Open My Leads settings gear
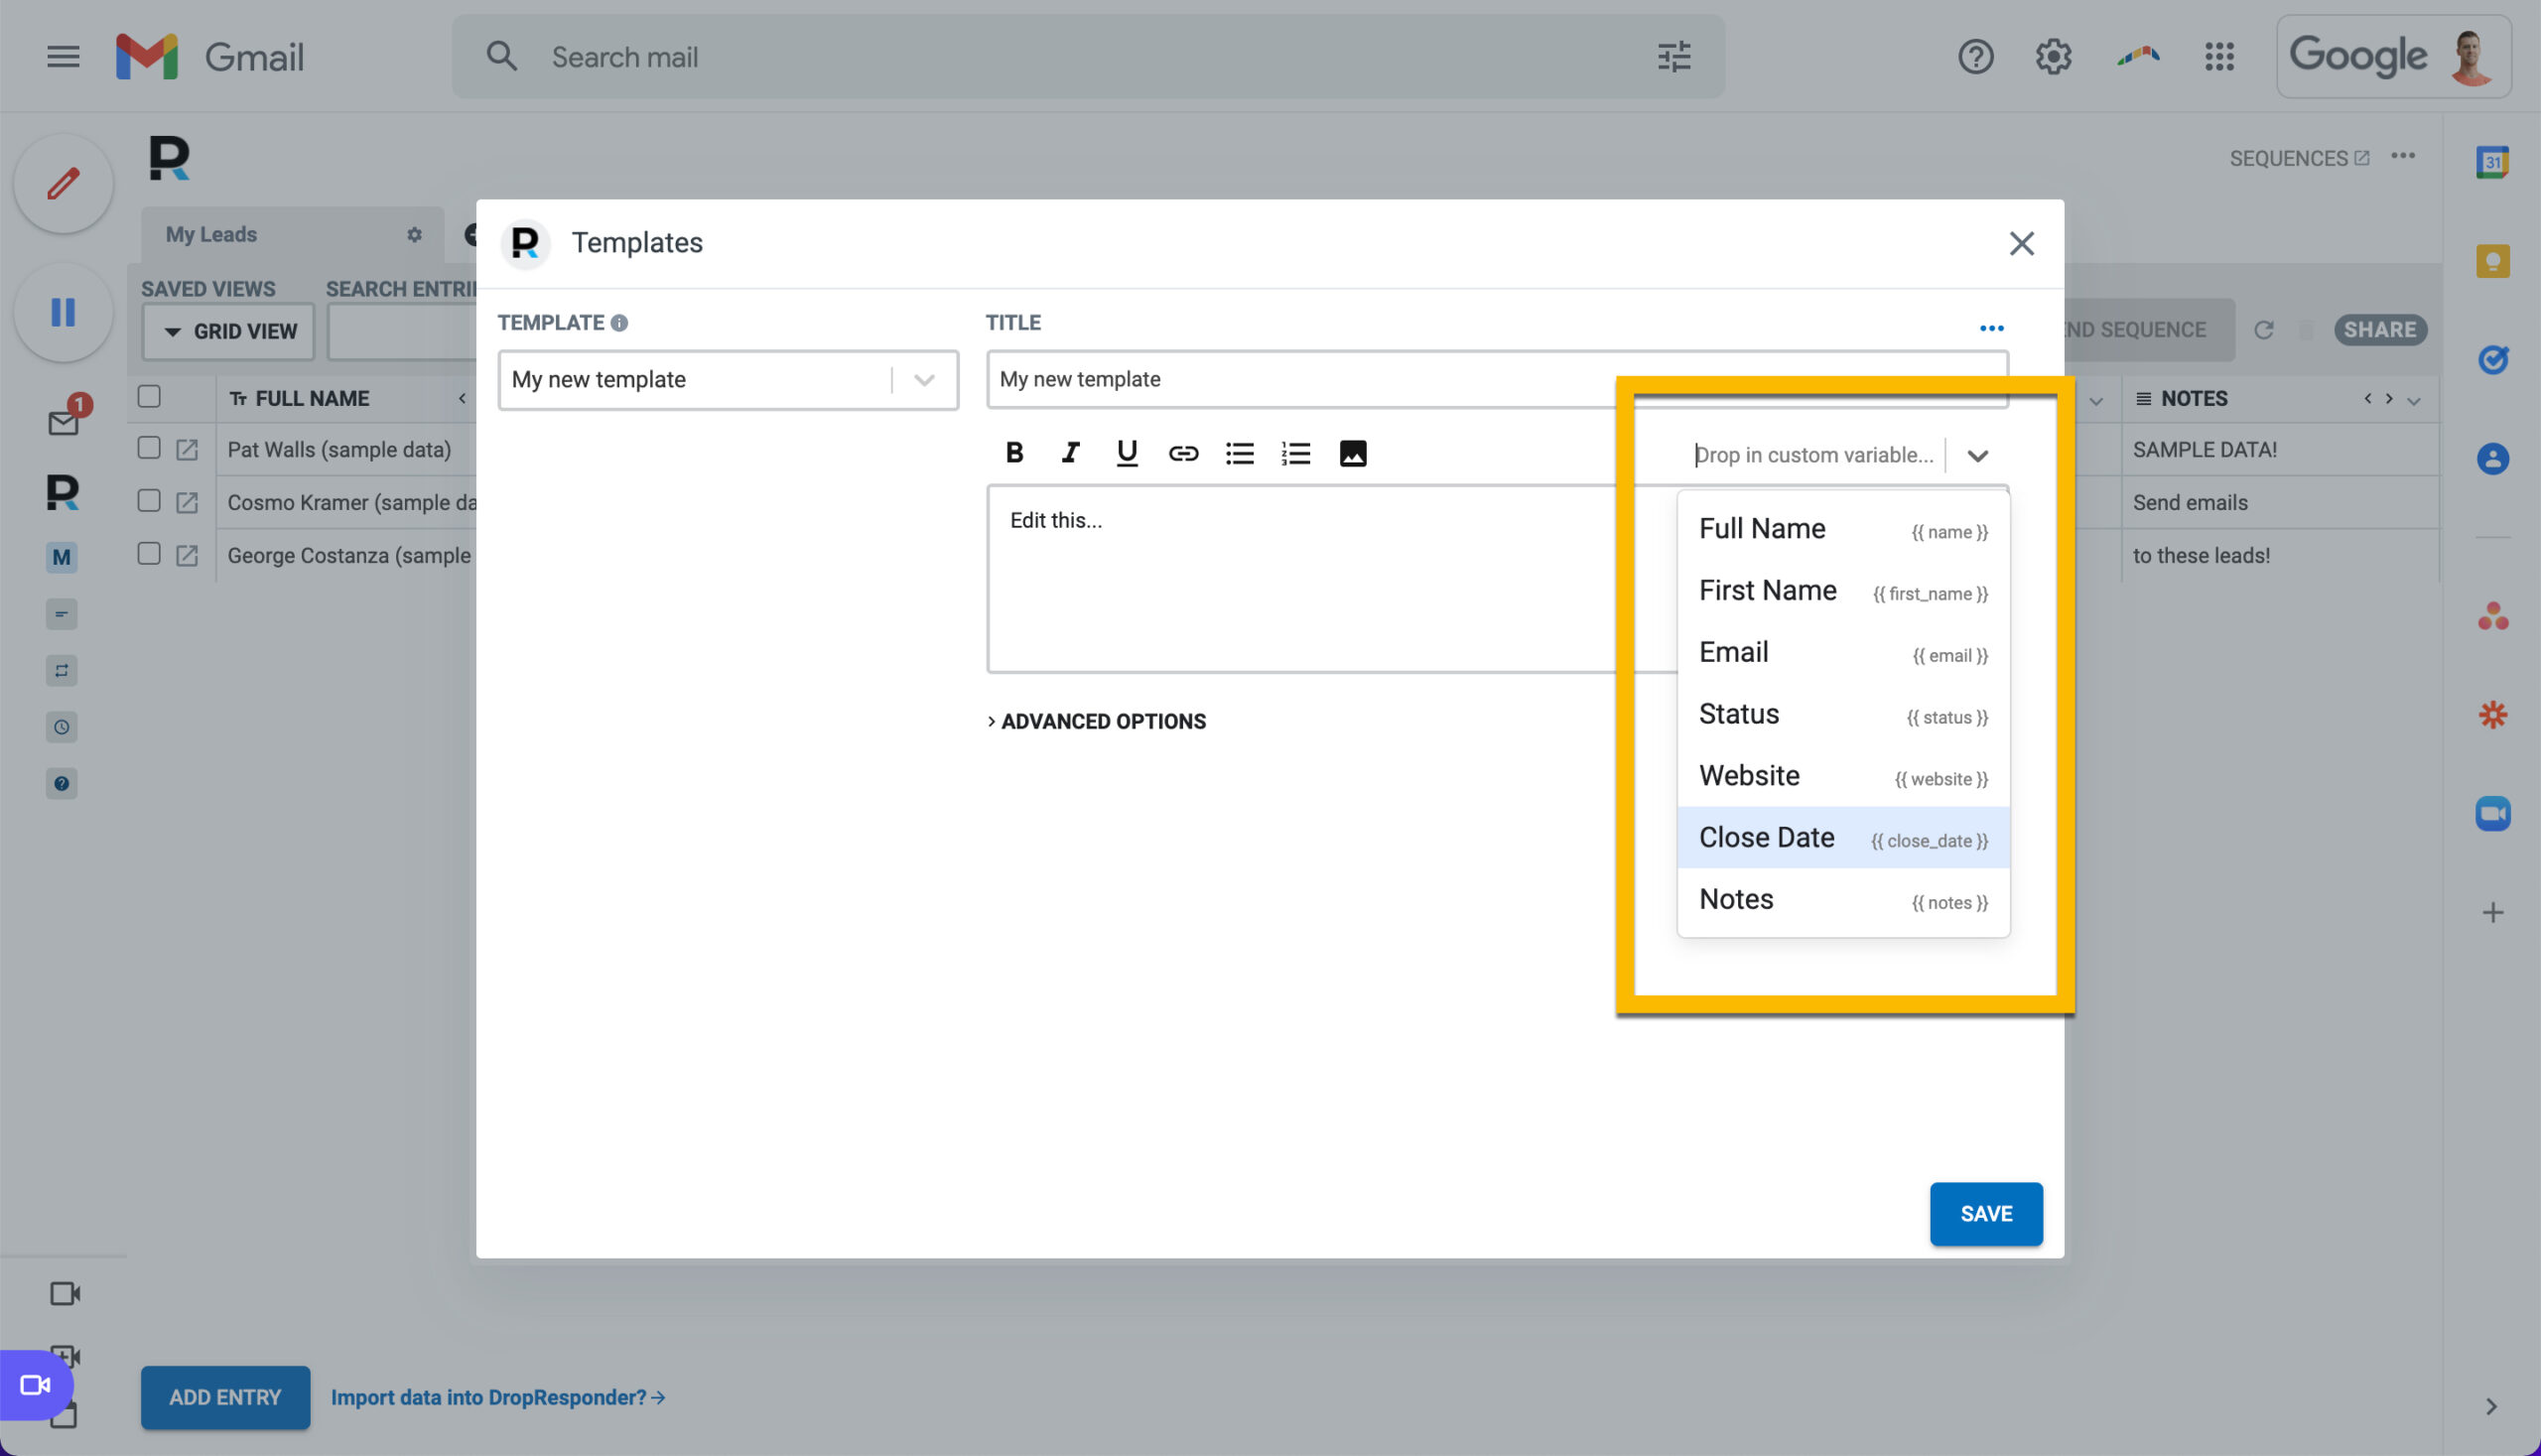The width and height of the screenshot is (2541, 1456). (x=414, y=234)
